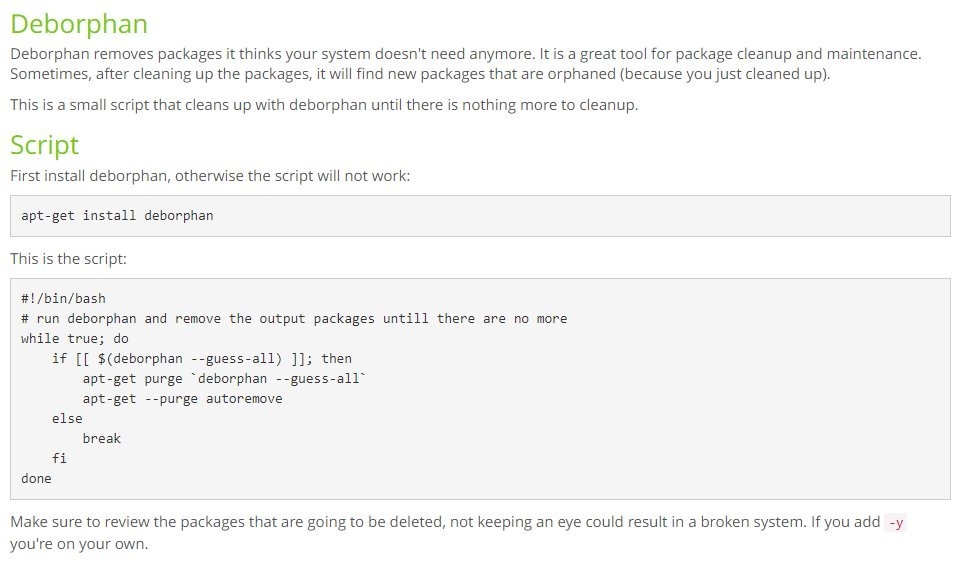Click the 'fi' line in the script
The height and width of the screenshot is (565, 965).
click(x=59, y=458)
